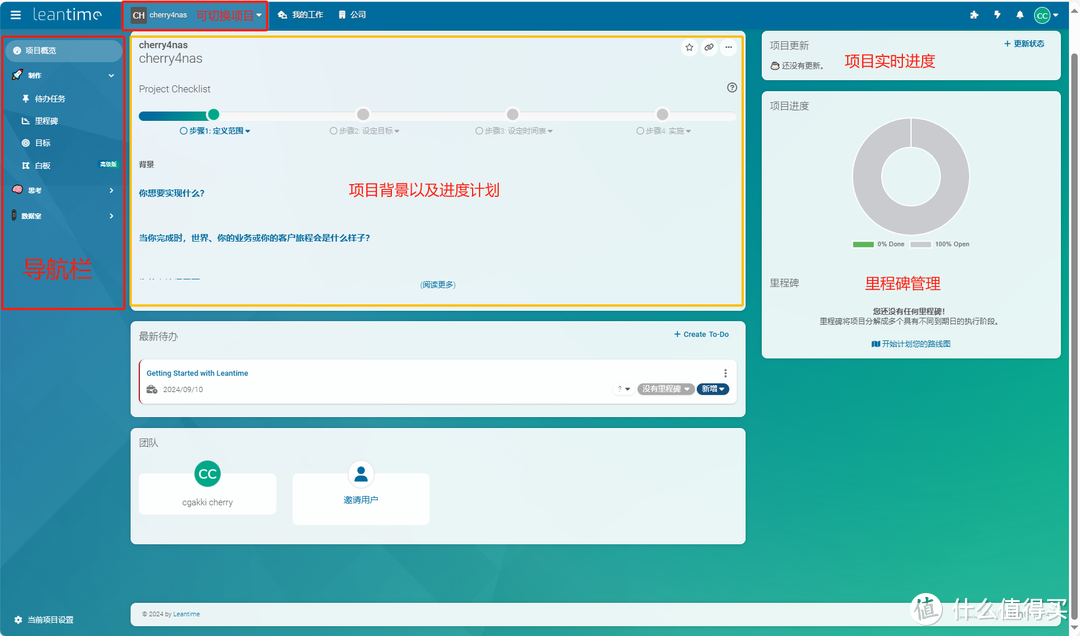Select 目标 in the navigation sidebar
This screenshot has width=1080, height=636.
tap(45, 142)
